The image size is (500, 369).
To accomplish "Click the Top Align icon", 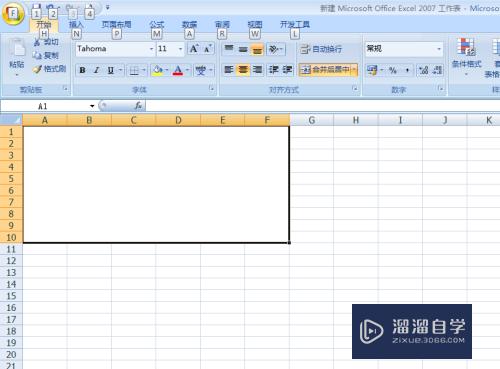I will tap(229, 49).
